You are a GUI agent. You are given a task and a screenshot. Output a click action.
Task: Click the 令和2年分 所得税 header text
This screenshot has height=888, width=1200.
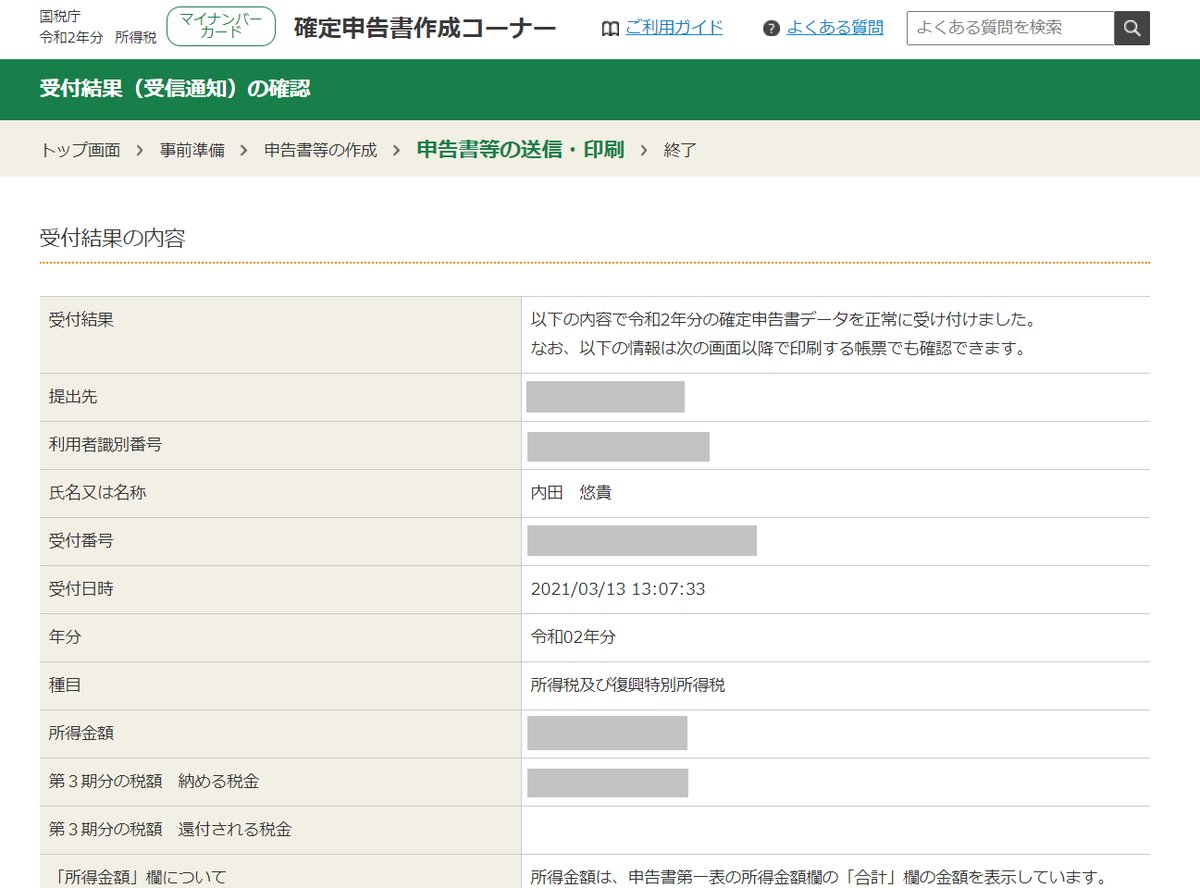pos(98,37)
